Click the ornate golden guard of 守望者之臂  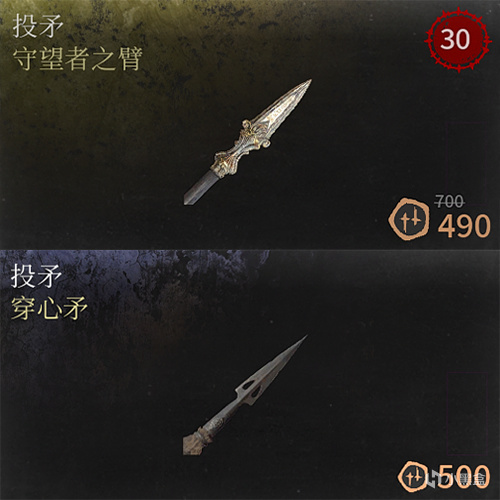click(x=243, y=147)
